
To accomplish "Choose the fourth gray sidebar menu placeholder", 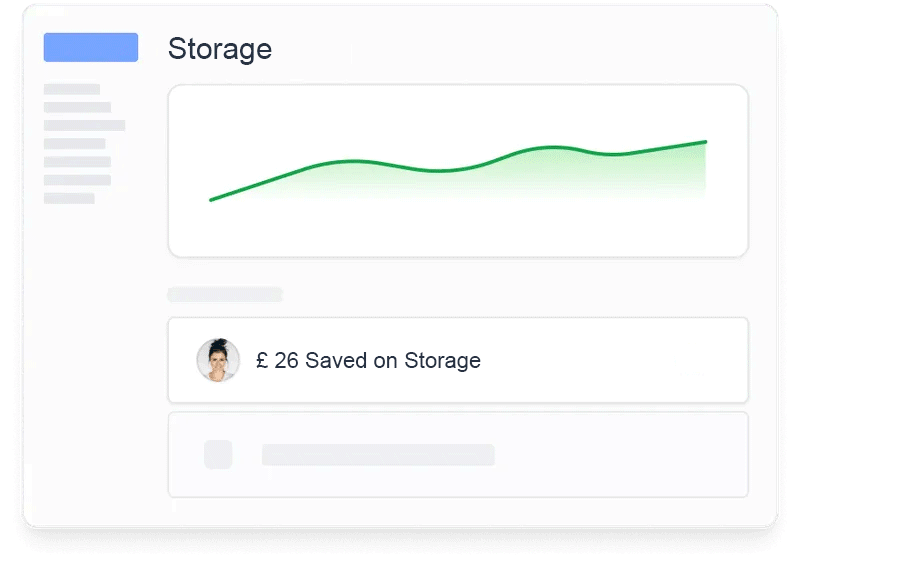I will pyautogui.click(x=74, y=144).
